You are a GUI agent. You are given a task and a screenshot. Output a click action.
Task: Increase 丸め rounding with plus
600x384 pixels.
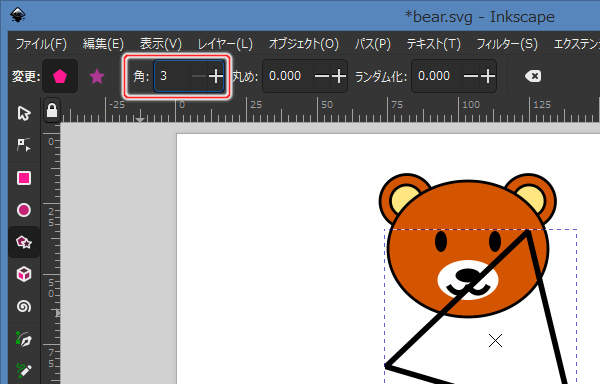point(339,76)
